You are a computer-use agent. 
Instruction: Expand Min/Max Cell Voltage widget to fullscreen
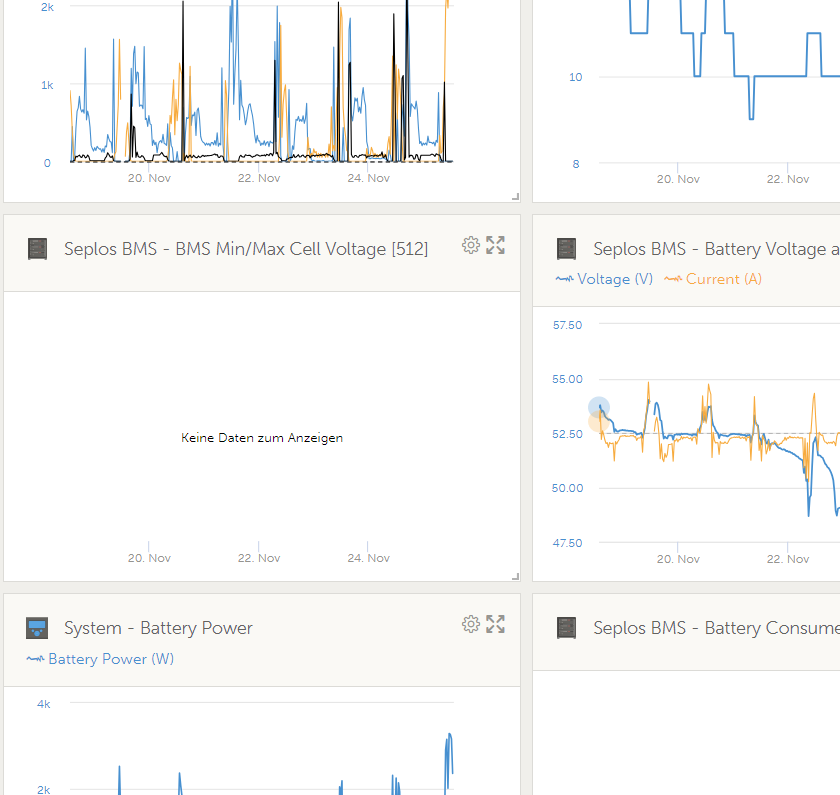point(495,245)
